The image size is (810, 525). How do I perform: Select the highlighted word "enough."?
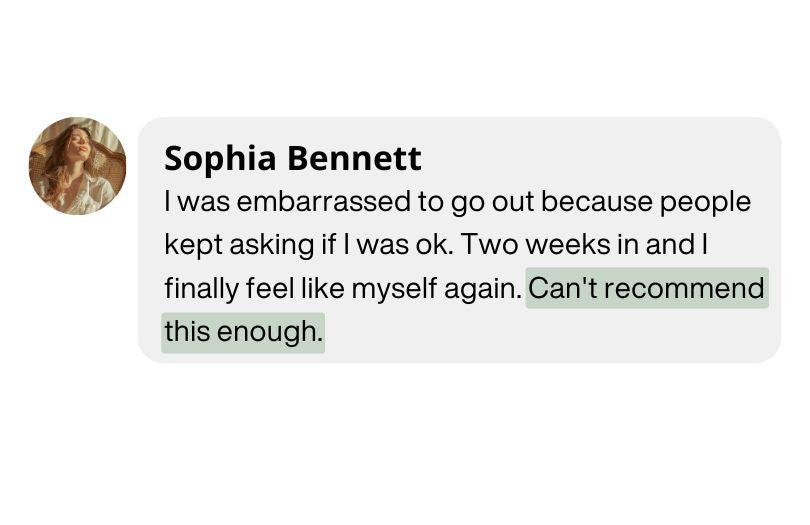(270, 331)
